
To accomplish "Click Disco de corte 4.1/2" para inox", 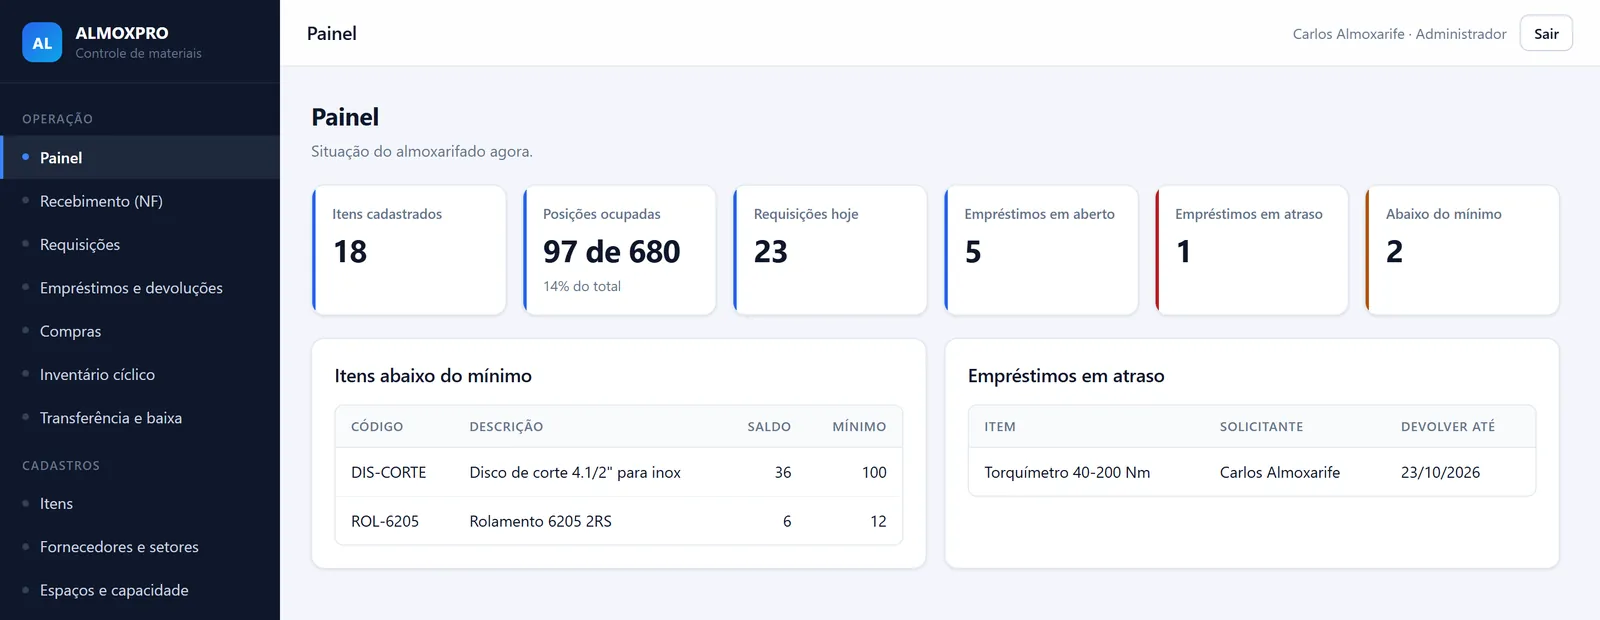I will [575, 472].
